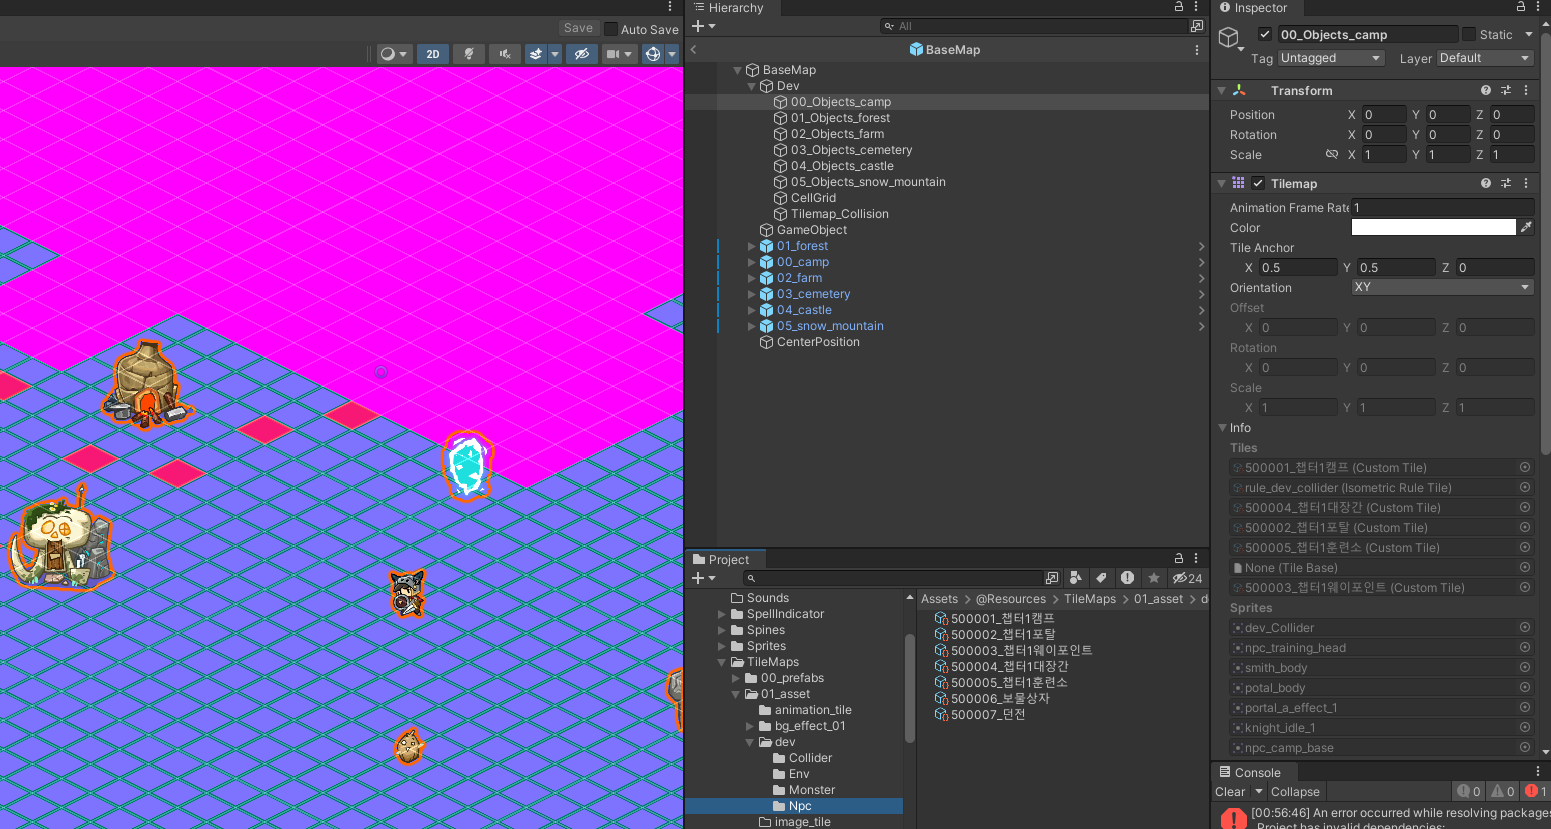The width and height of the screenshot is (1551, 829).
Task: Expand the 01_forest prefab
Action: [752, 246]
